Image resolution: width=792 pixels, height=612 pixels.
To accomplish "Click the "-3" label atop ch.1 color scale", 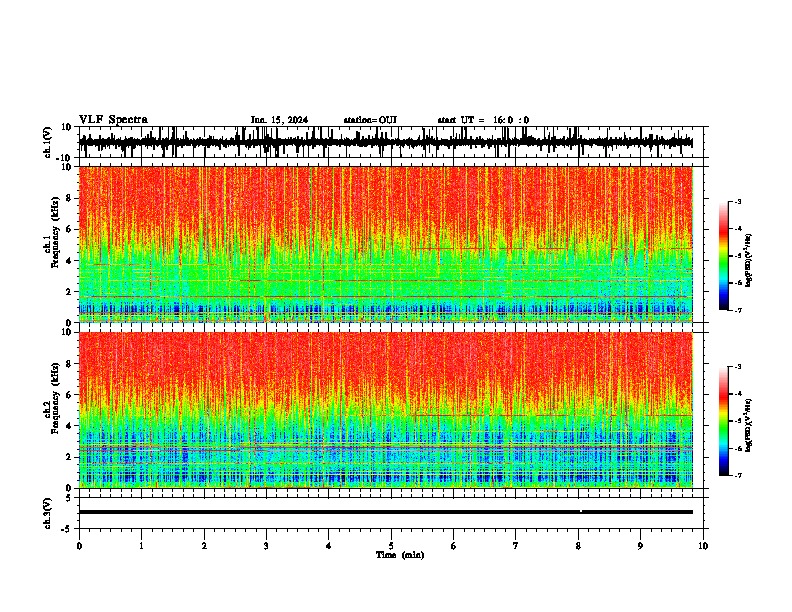I will pyautogui.click(x=738, y=202).
